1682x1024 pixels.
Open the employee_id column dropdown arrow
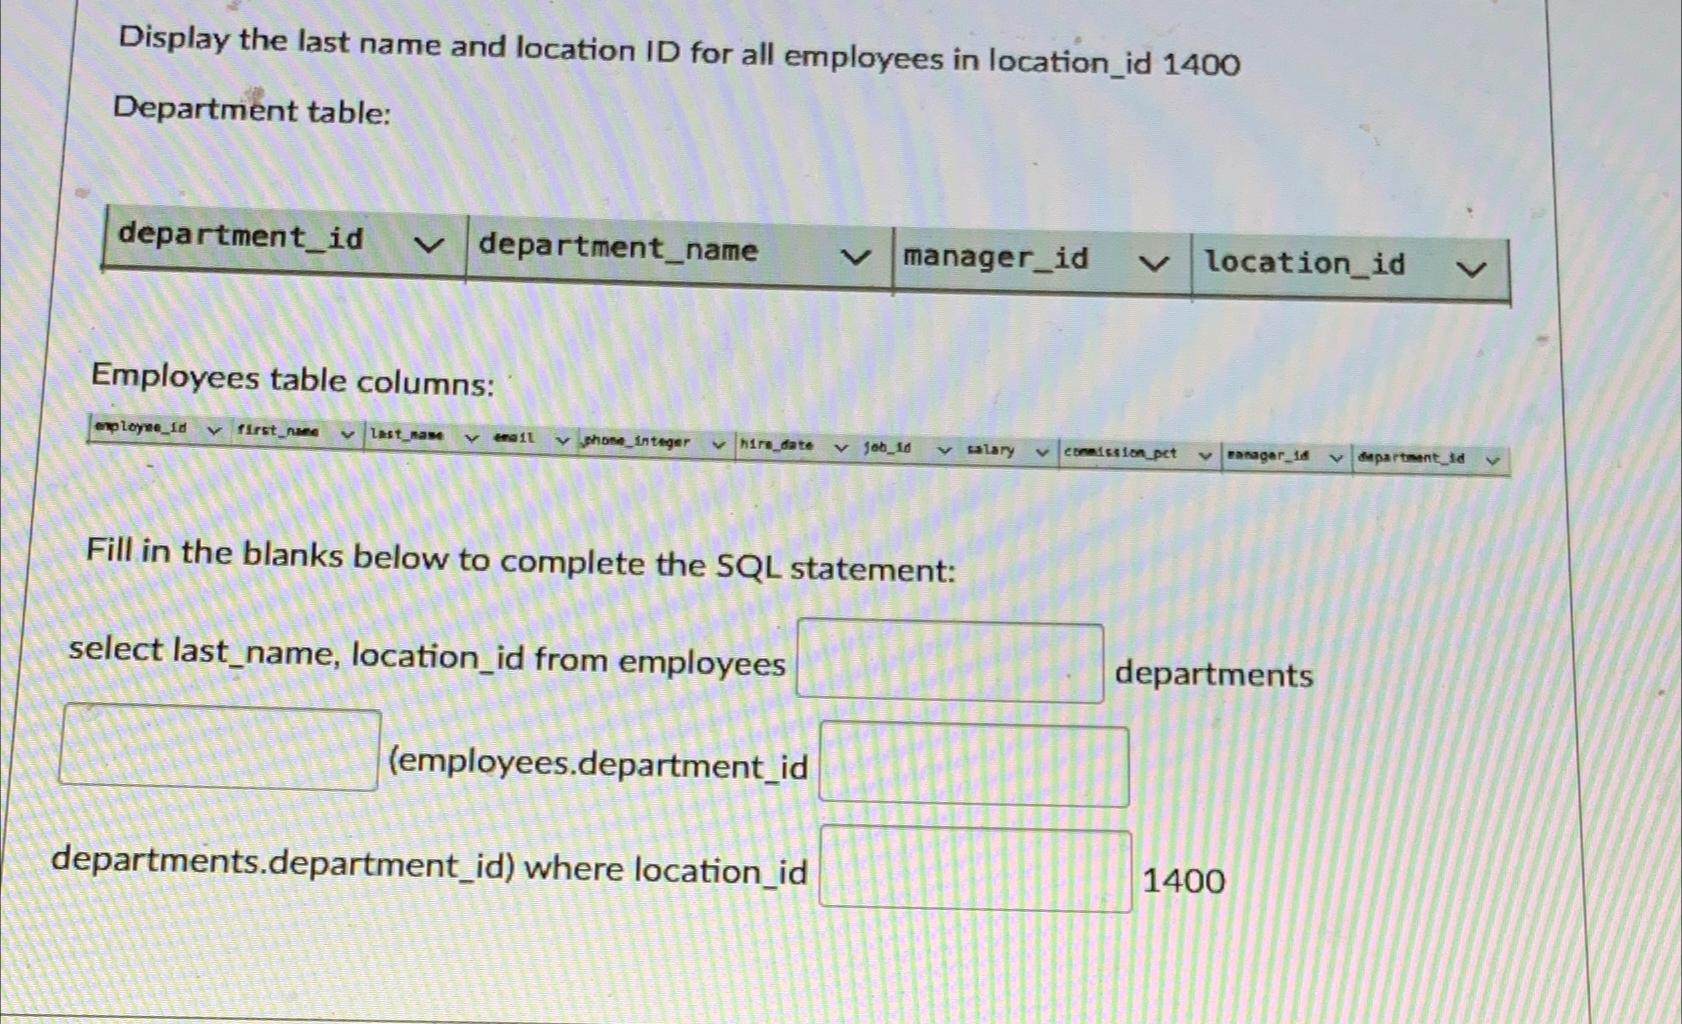coord(214,431)
